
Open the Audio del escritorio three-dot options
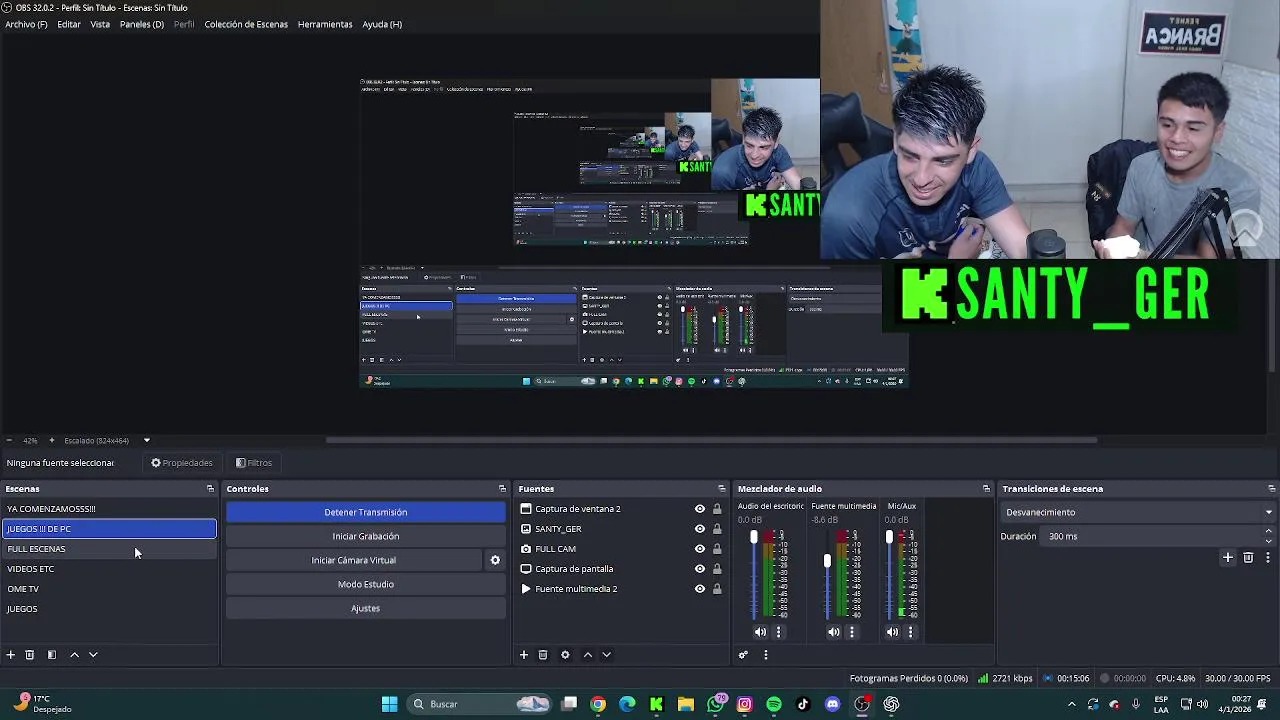(x=779, y=632)
